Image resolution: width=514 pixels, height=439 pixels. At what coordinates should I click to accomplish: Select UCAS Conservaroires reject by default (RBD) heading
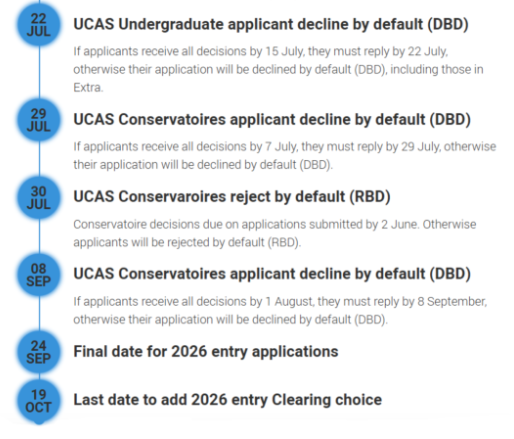pyautogui.click(x=232, y=197)
